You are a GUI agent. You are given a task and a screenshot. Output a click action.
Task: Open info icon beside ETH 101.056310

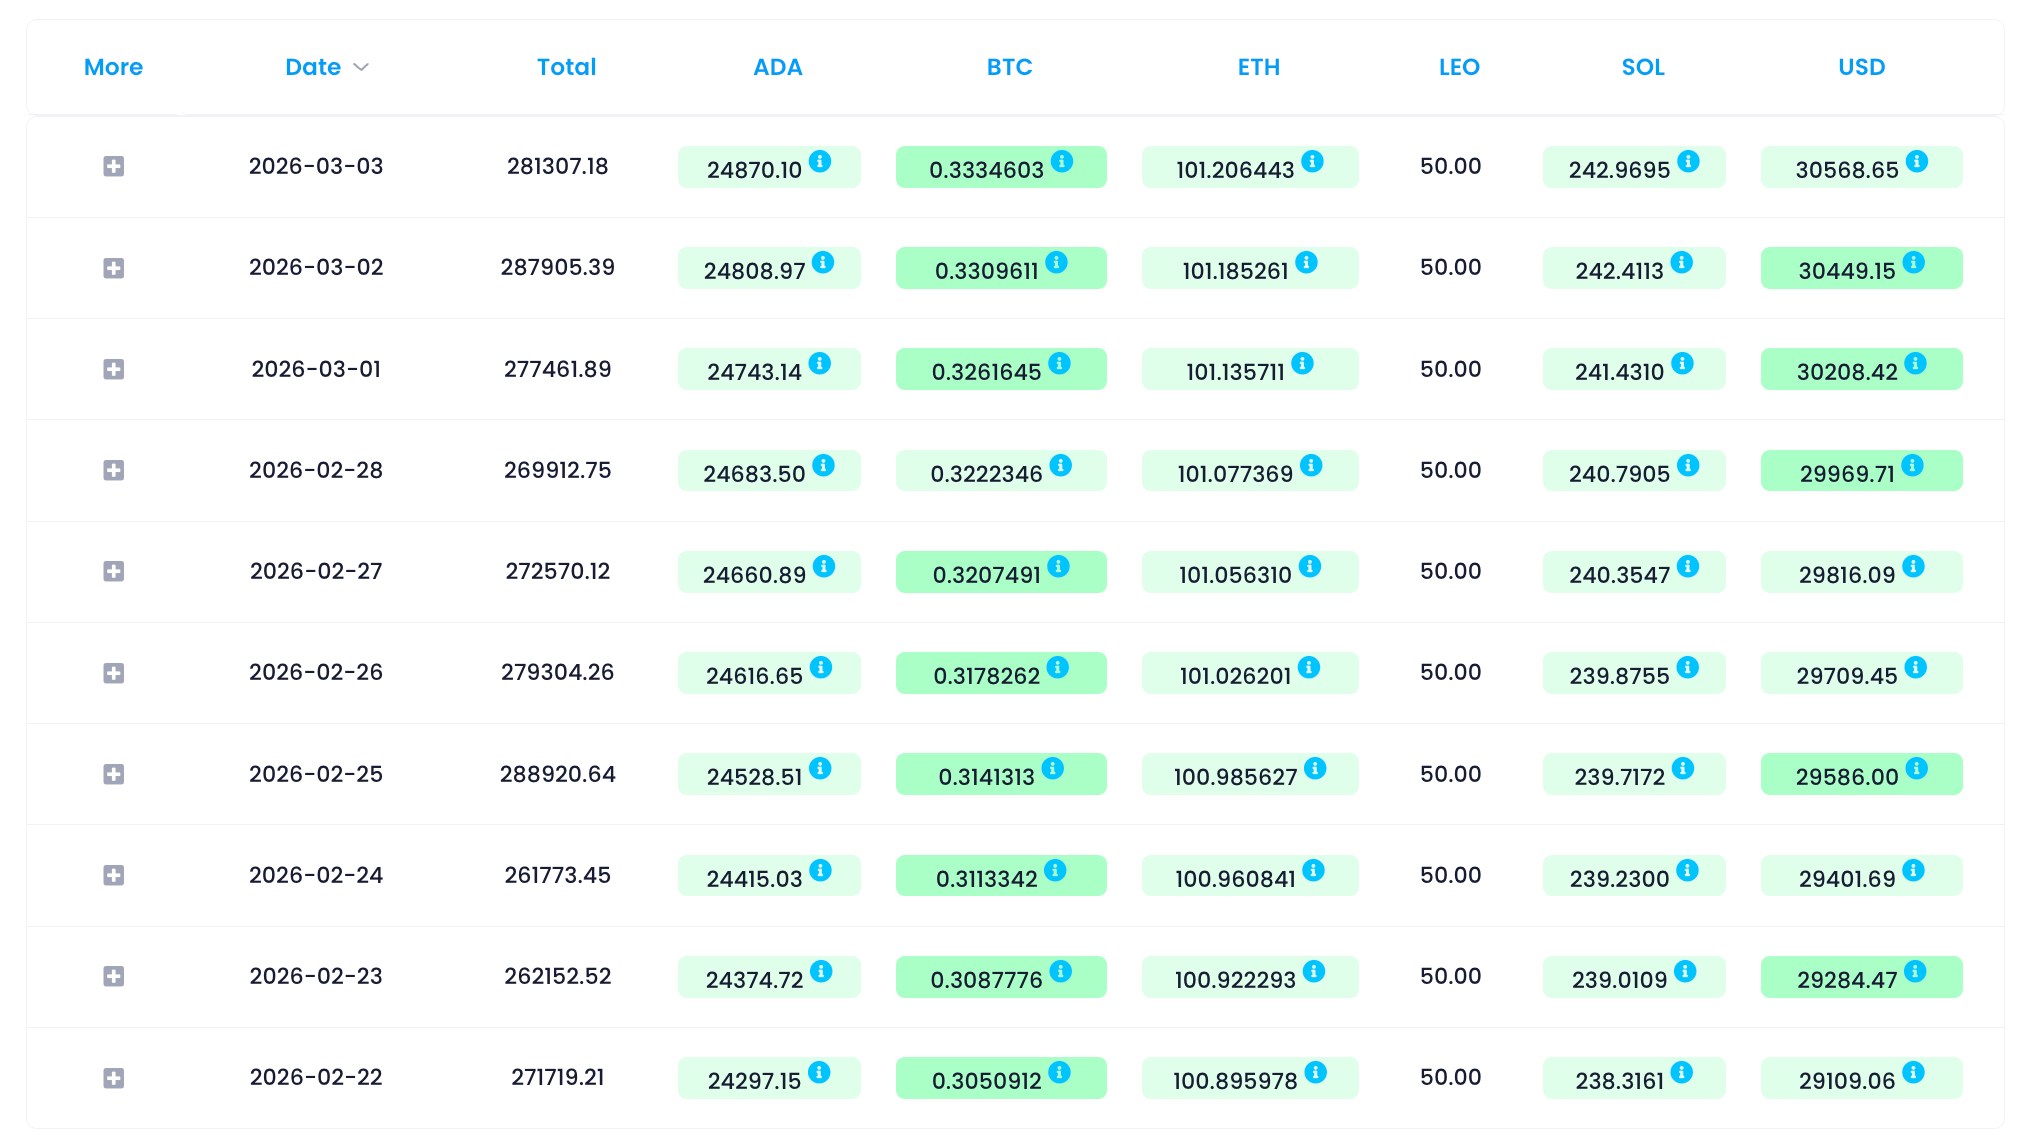(x=1310, y=566)
